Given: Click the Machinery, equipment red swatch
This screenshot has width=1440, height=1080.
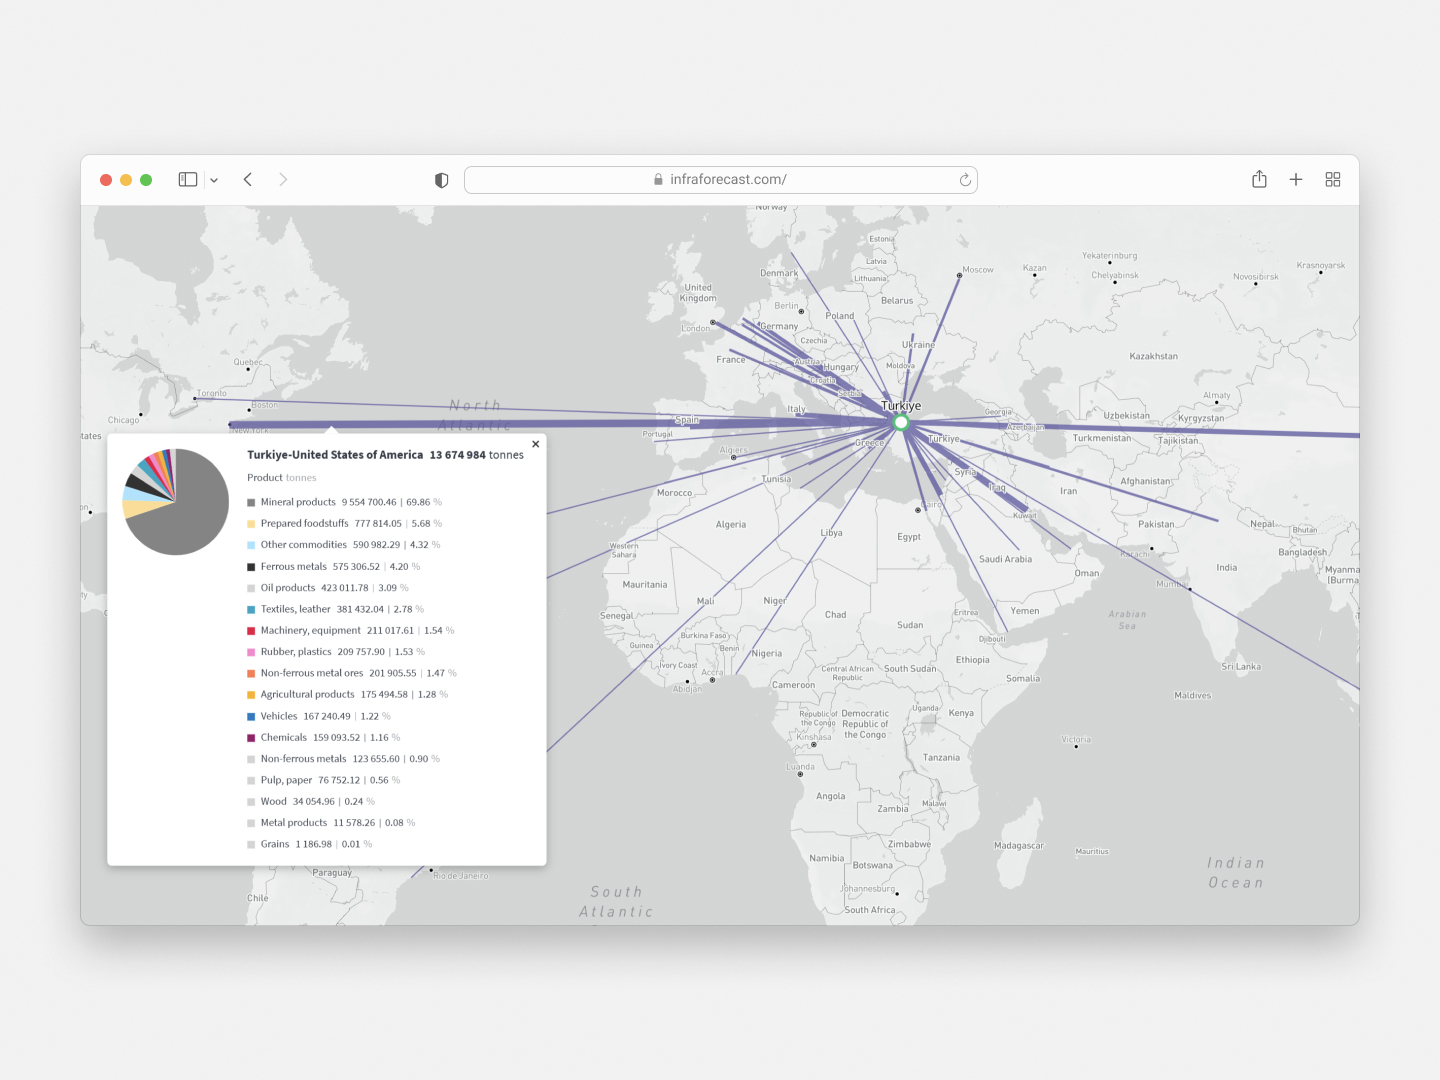Looking at the screenshot, I should click(251, 631).
